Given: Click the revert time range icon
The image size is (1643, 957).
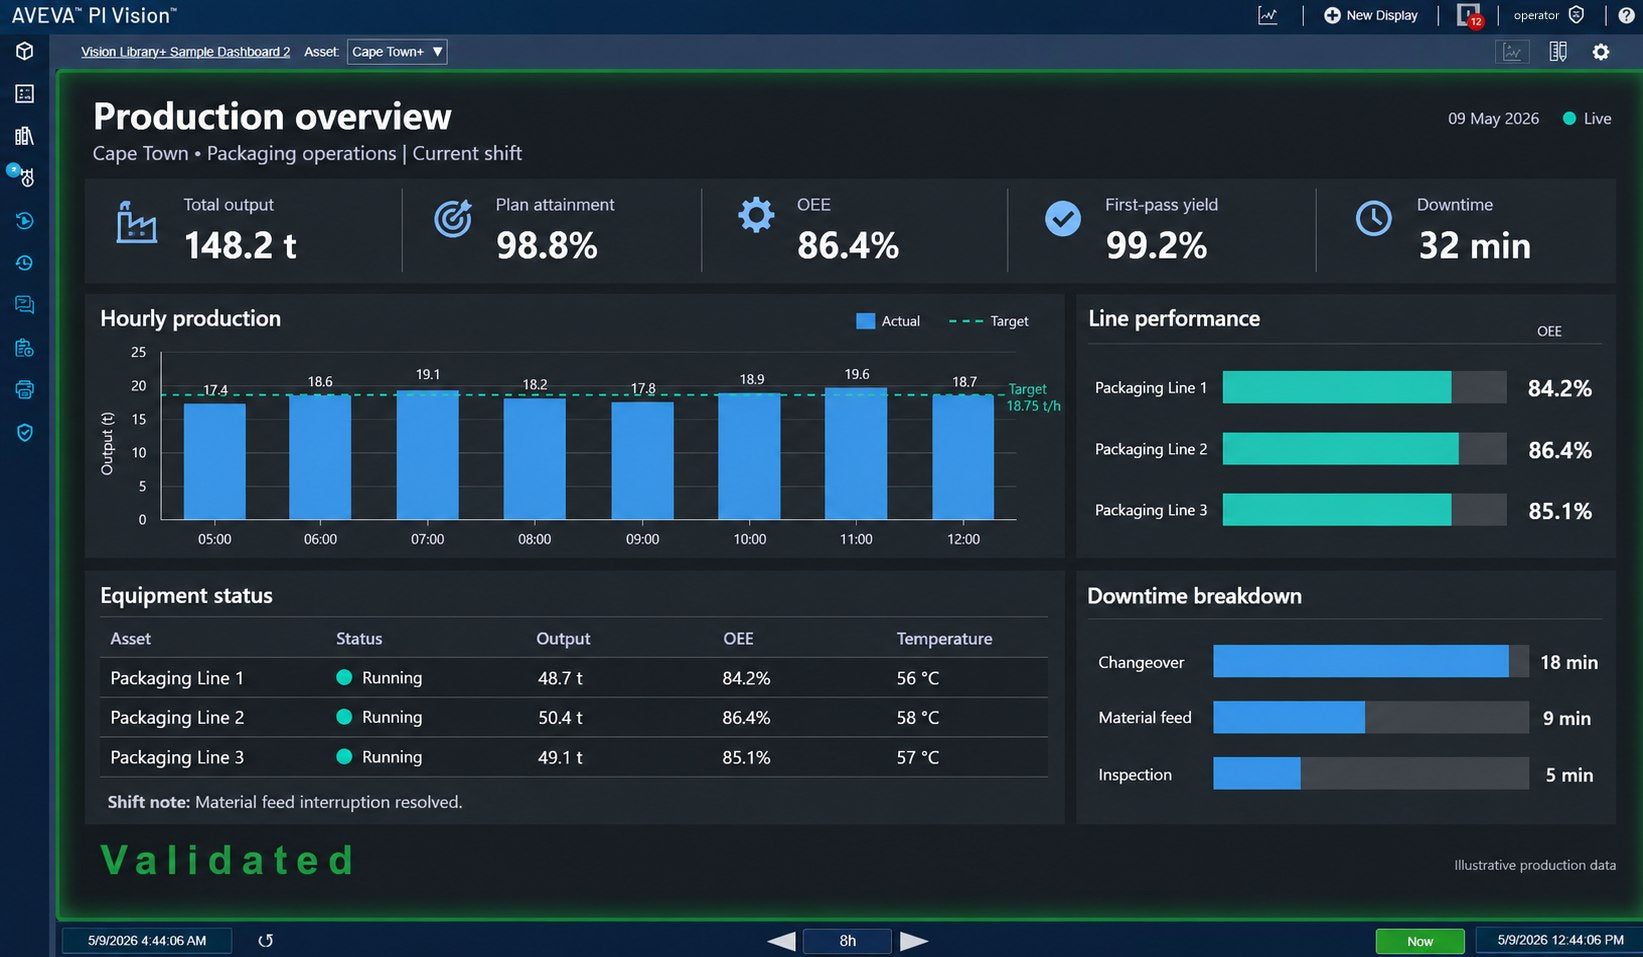Looking at the screenshot, I should (265, 940).
